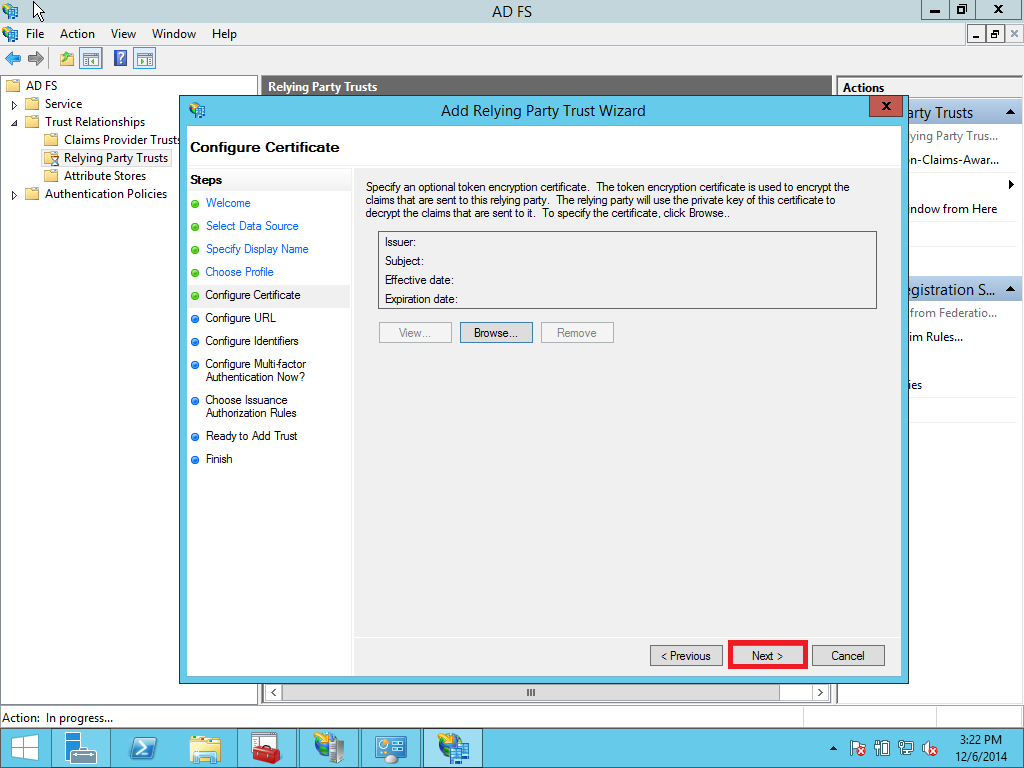Open File Explorer from the taskbar
The height and width of the screenshot is (768, 1024).
click(x=205, y=747)
